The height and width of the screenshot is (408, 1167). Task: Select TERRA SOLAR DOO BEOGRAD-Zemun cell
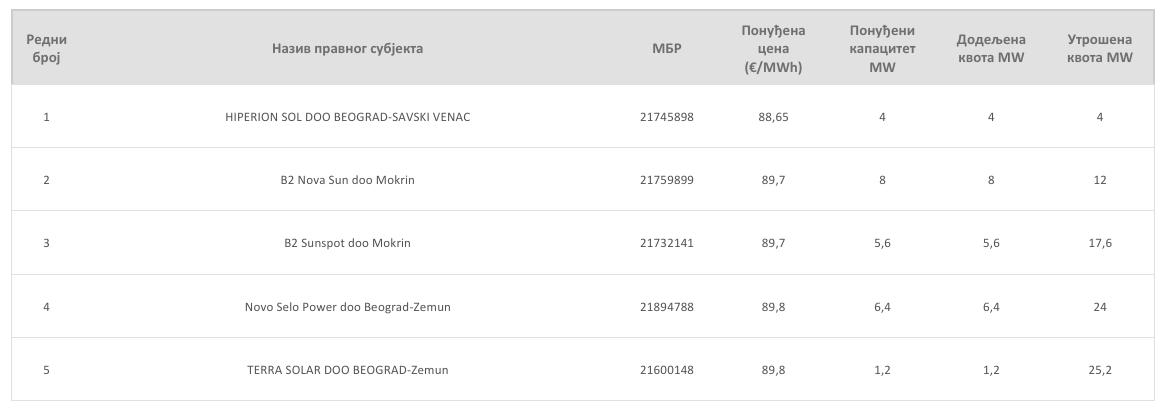pos(347,370)
